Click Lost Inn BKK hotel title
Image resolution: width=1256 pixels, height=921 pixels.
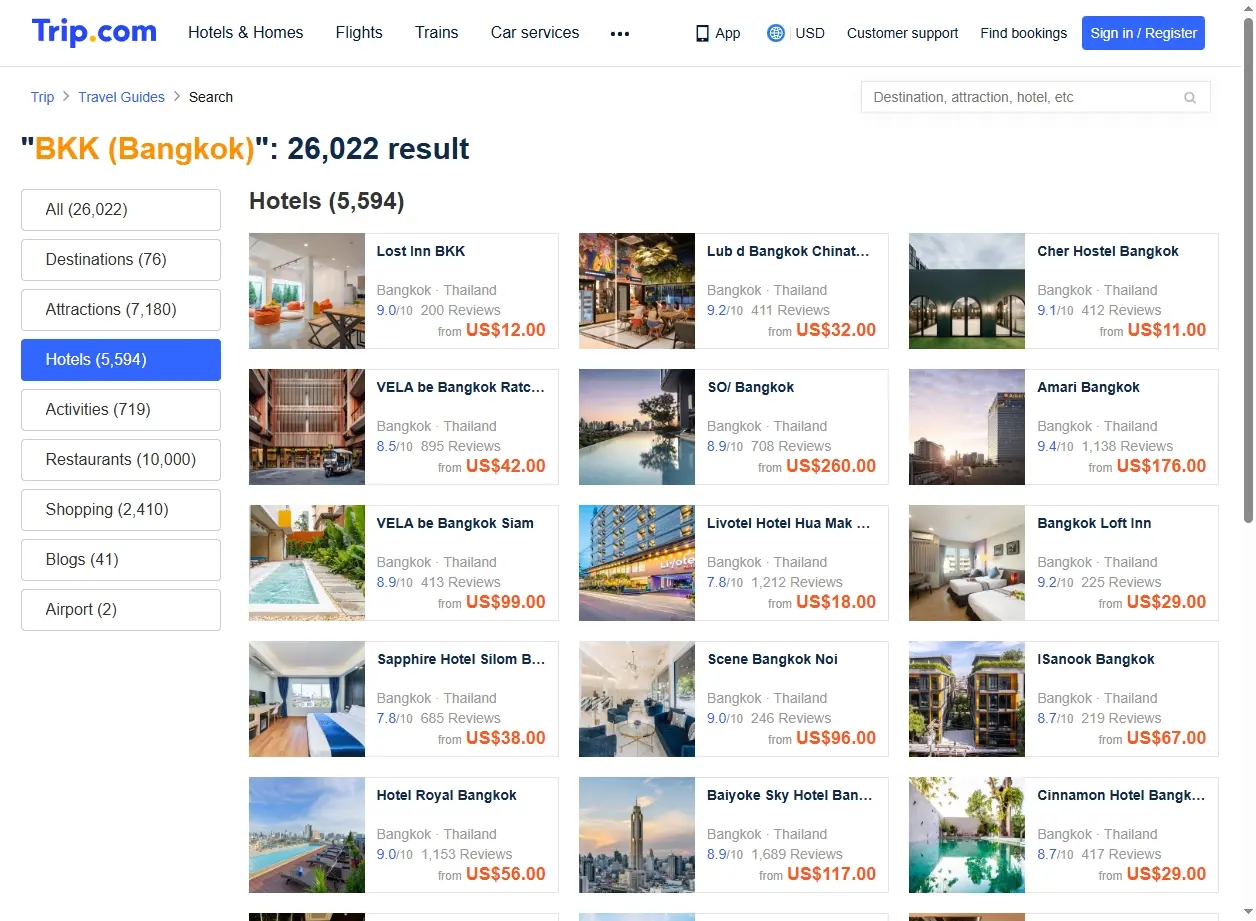421,251
